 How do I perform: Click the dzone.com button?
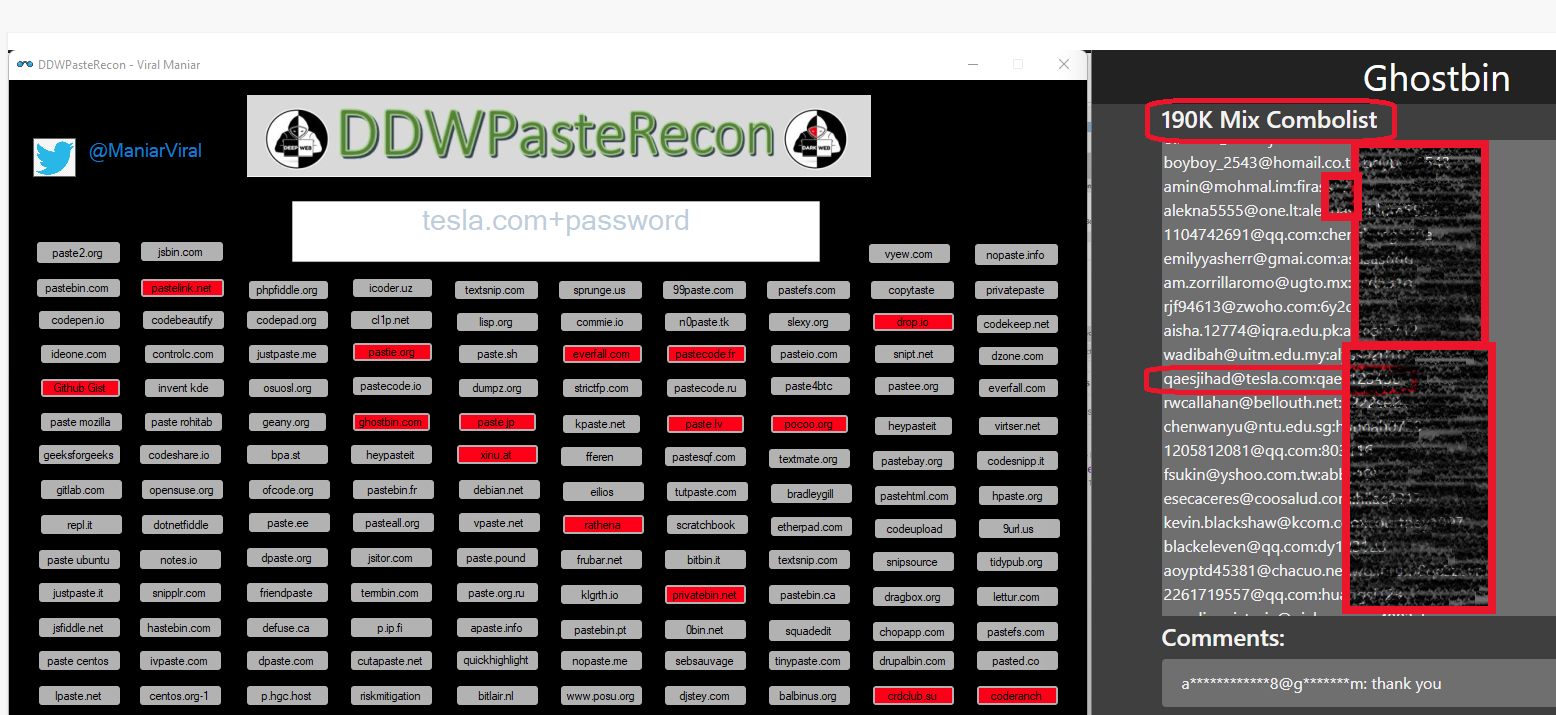[1017, 356]
